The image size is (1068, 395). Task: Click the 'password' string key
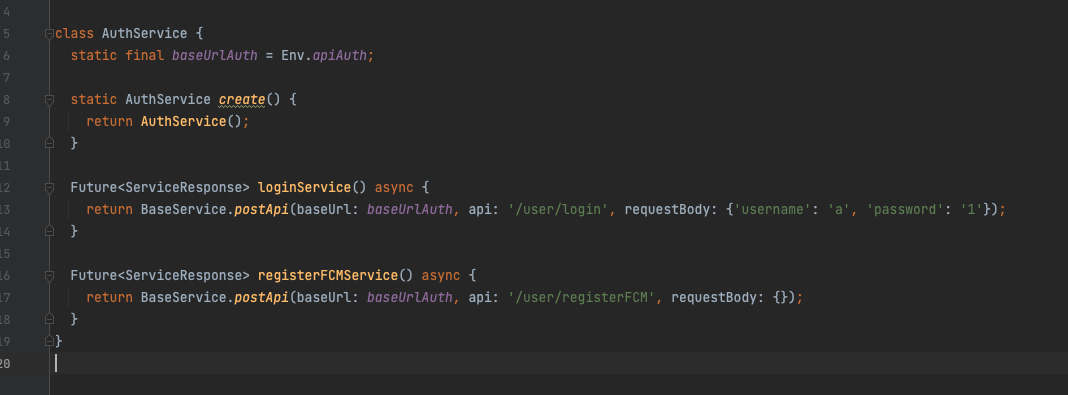[x=905, y=209]
